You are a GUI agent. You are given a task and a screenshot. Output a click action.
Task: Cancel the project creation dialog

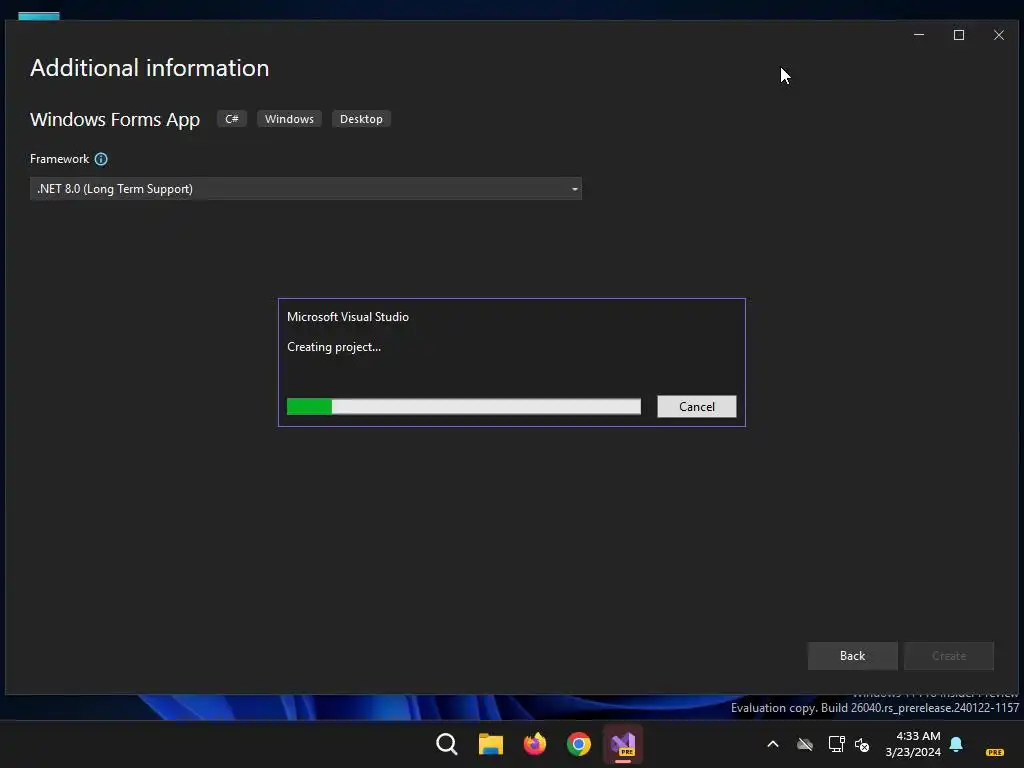click(x=696, y=406)
